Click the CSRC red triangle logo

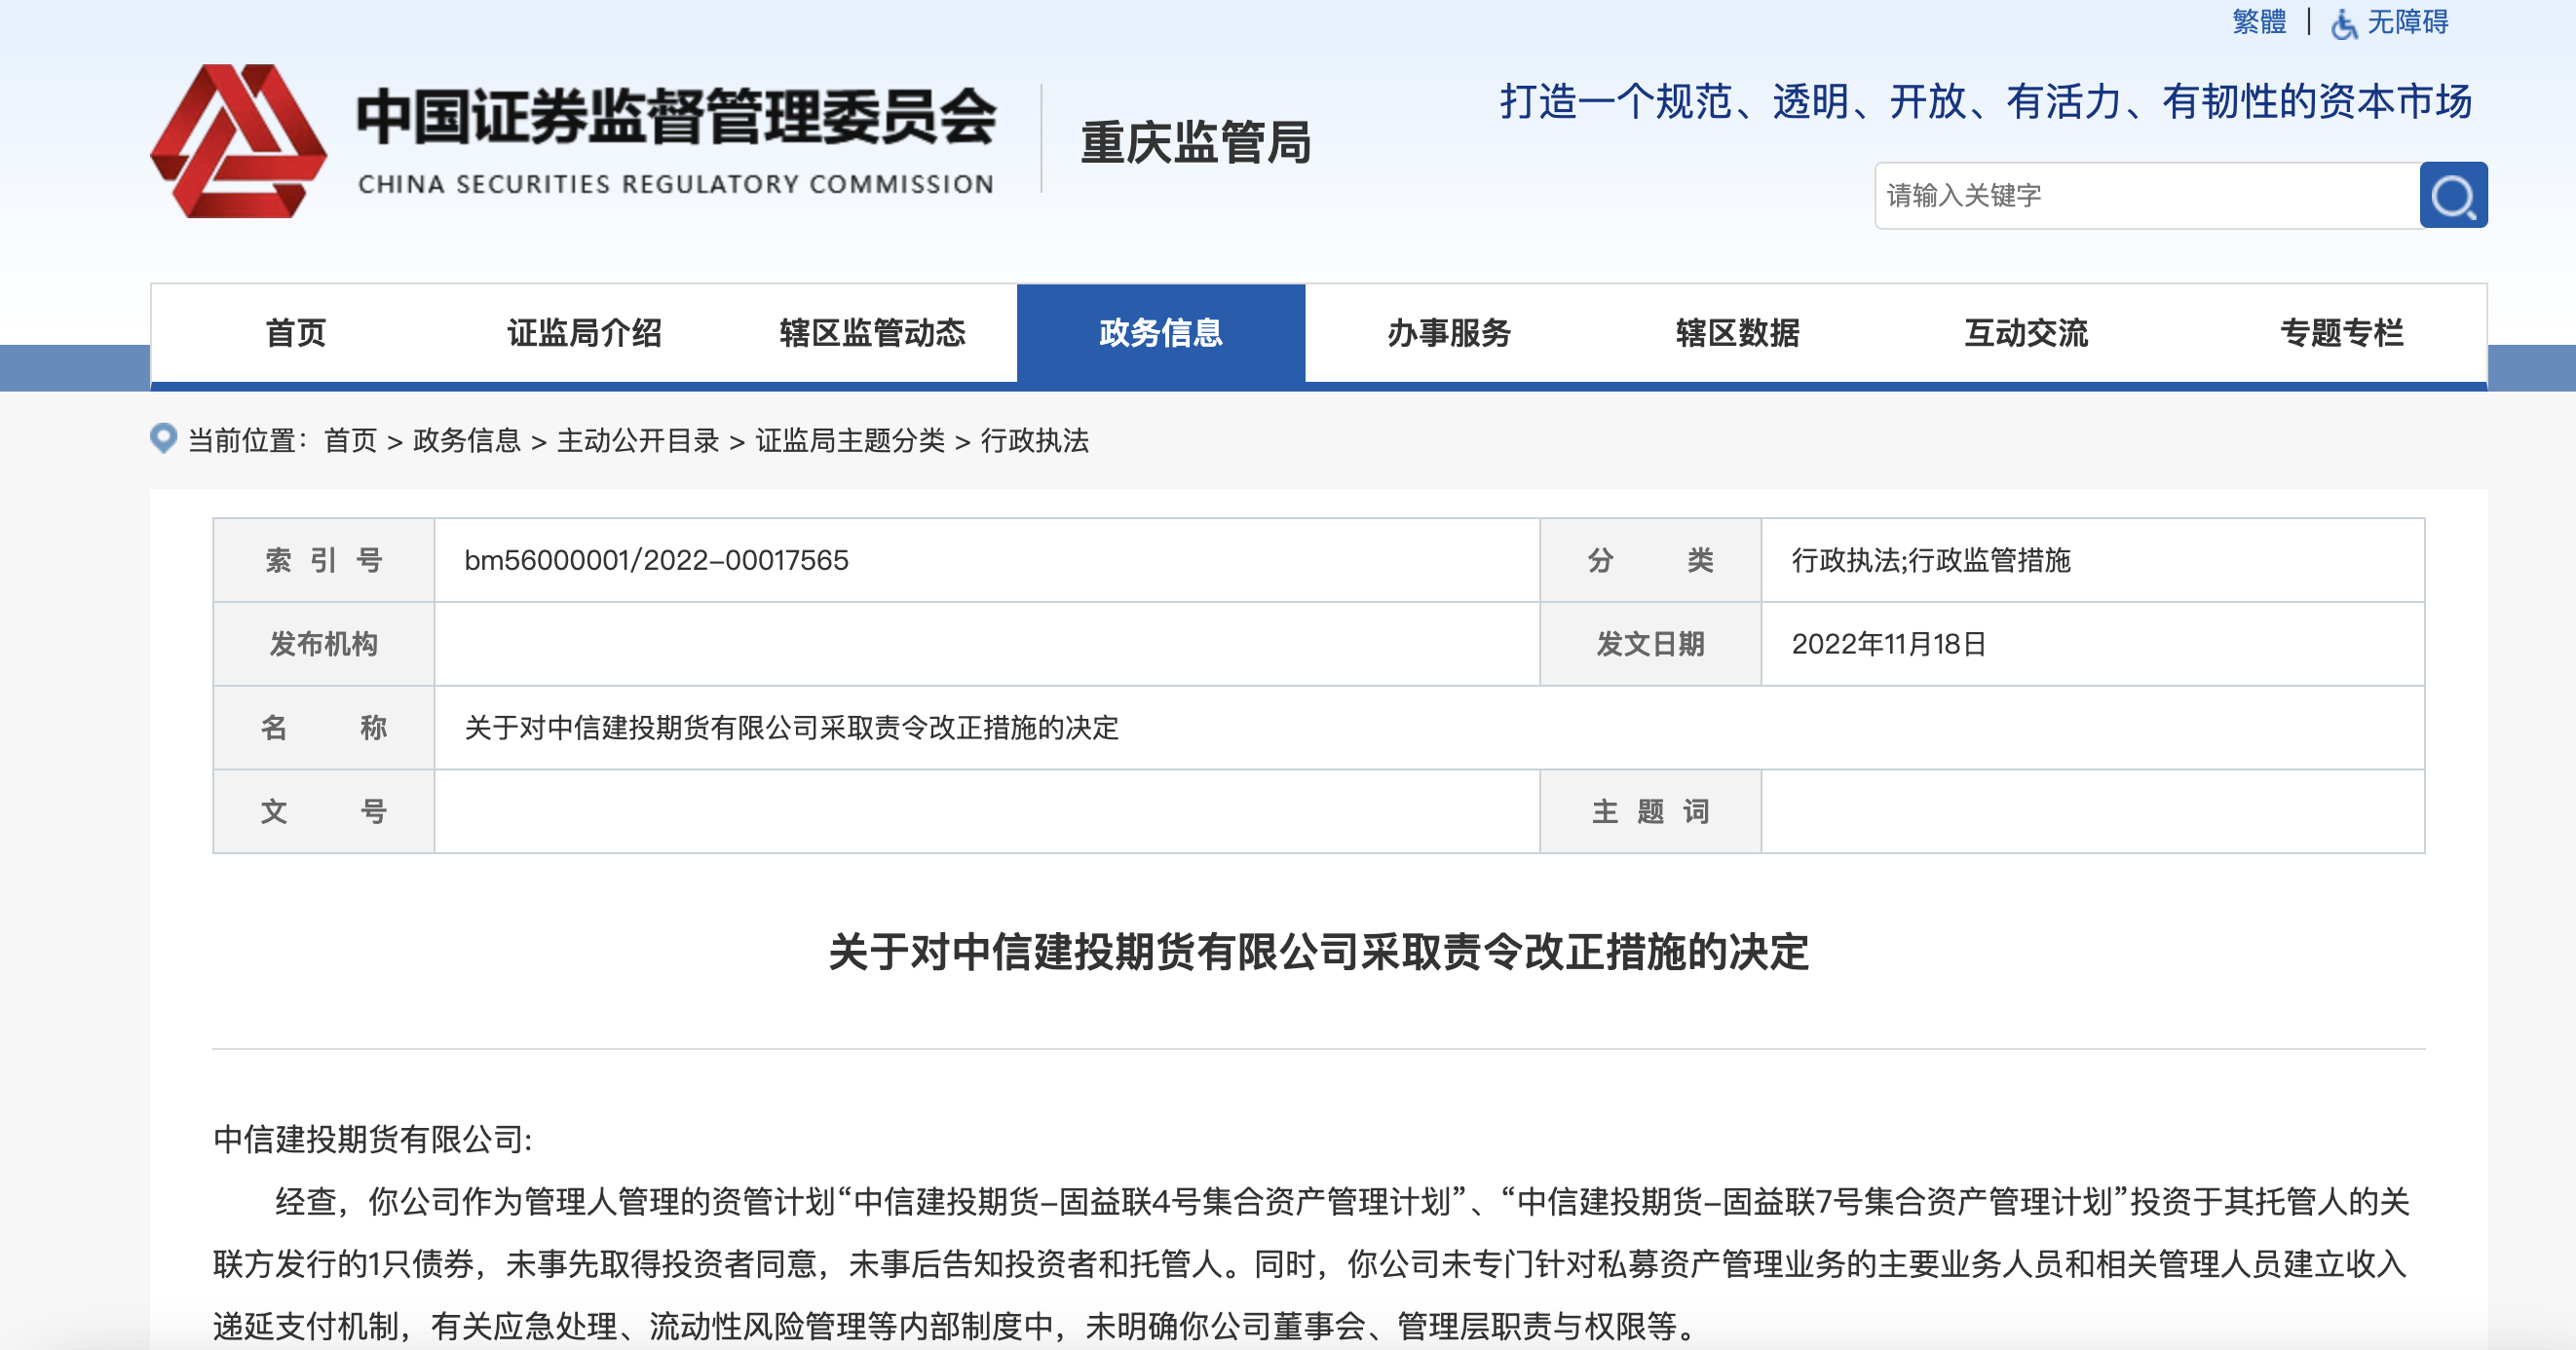(x=238, y=141)
